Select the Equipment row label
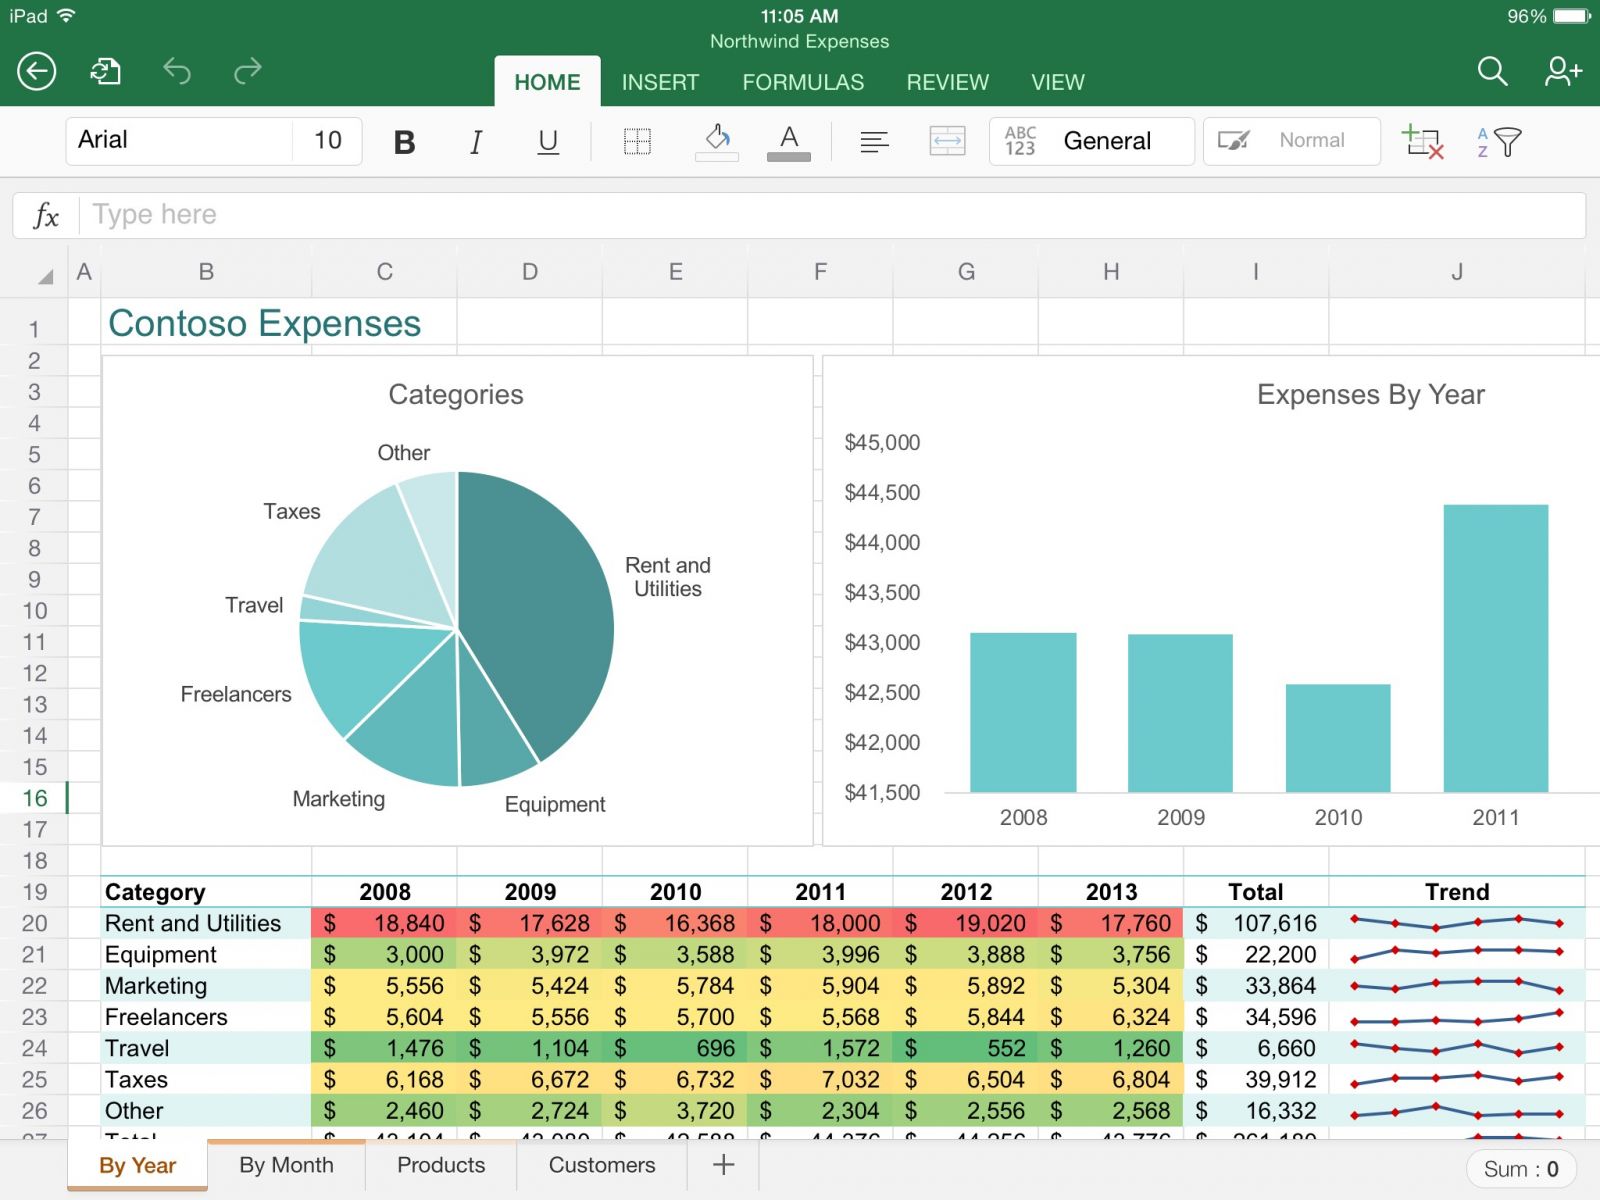 coord(206,955)
